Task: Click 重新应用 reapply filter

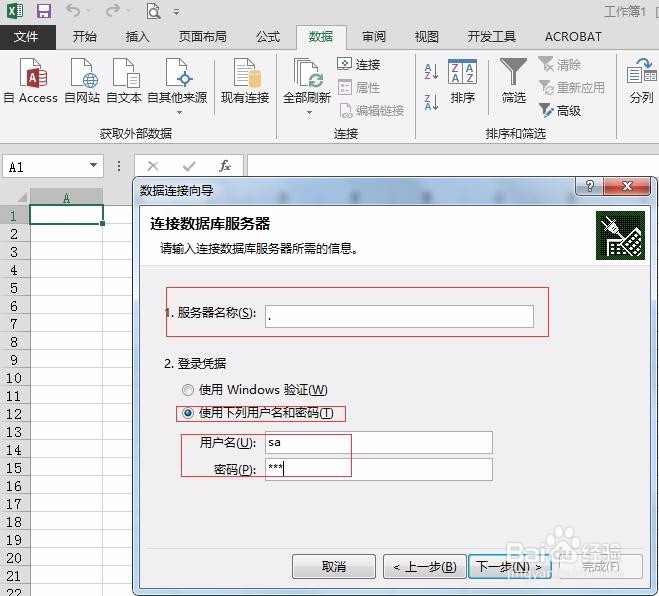Action: pos(572,87)
